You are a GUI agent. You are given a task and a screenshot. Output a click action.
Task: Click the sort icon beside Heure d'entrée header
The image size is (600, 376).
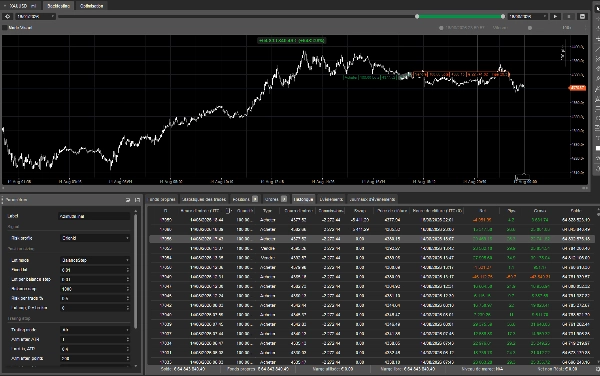click(228, 211)
